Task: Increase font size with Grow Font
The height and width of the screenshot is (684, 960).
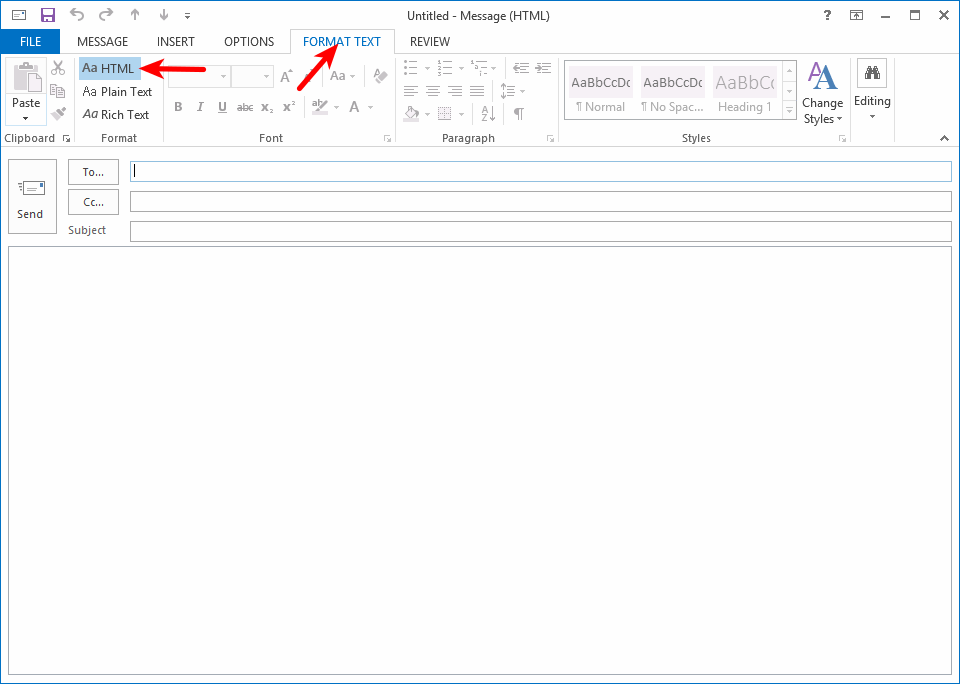Action: point(286,77)
